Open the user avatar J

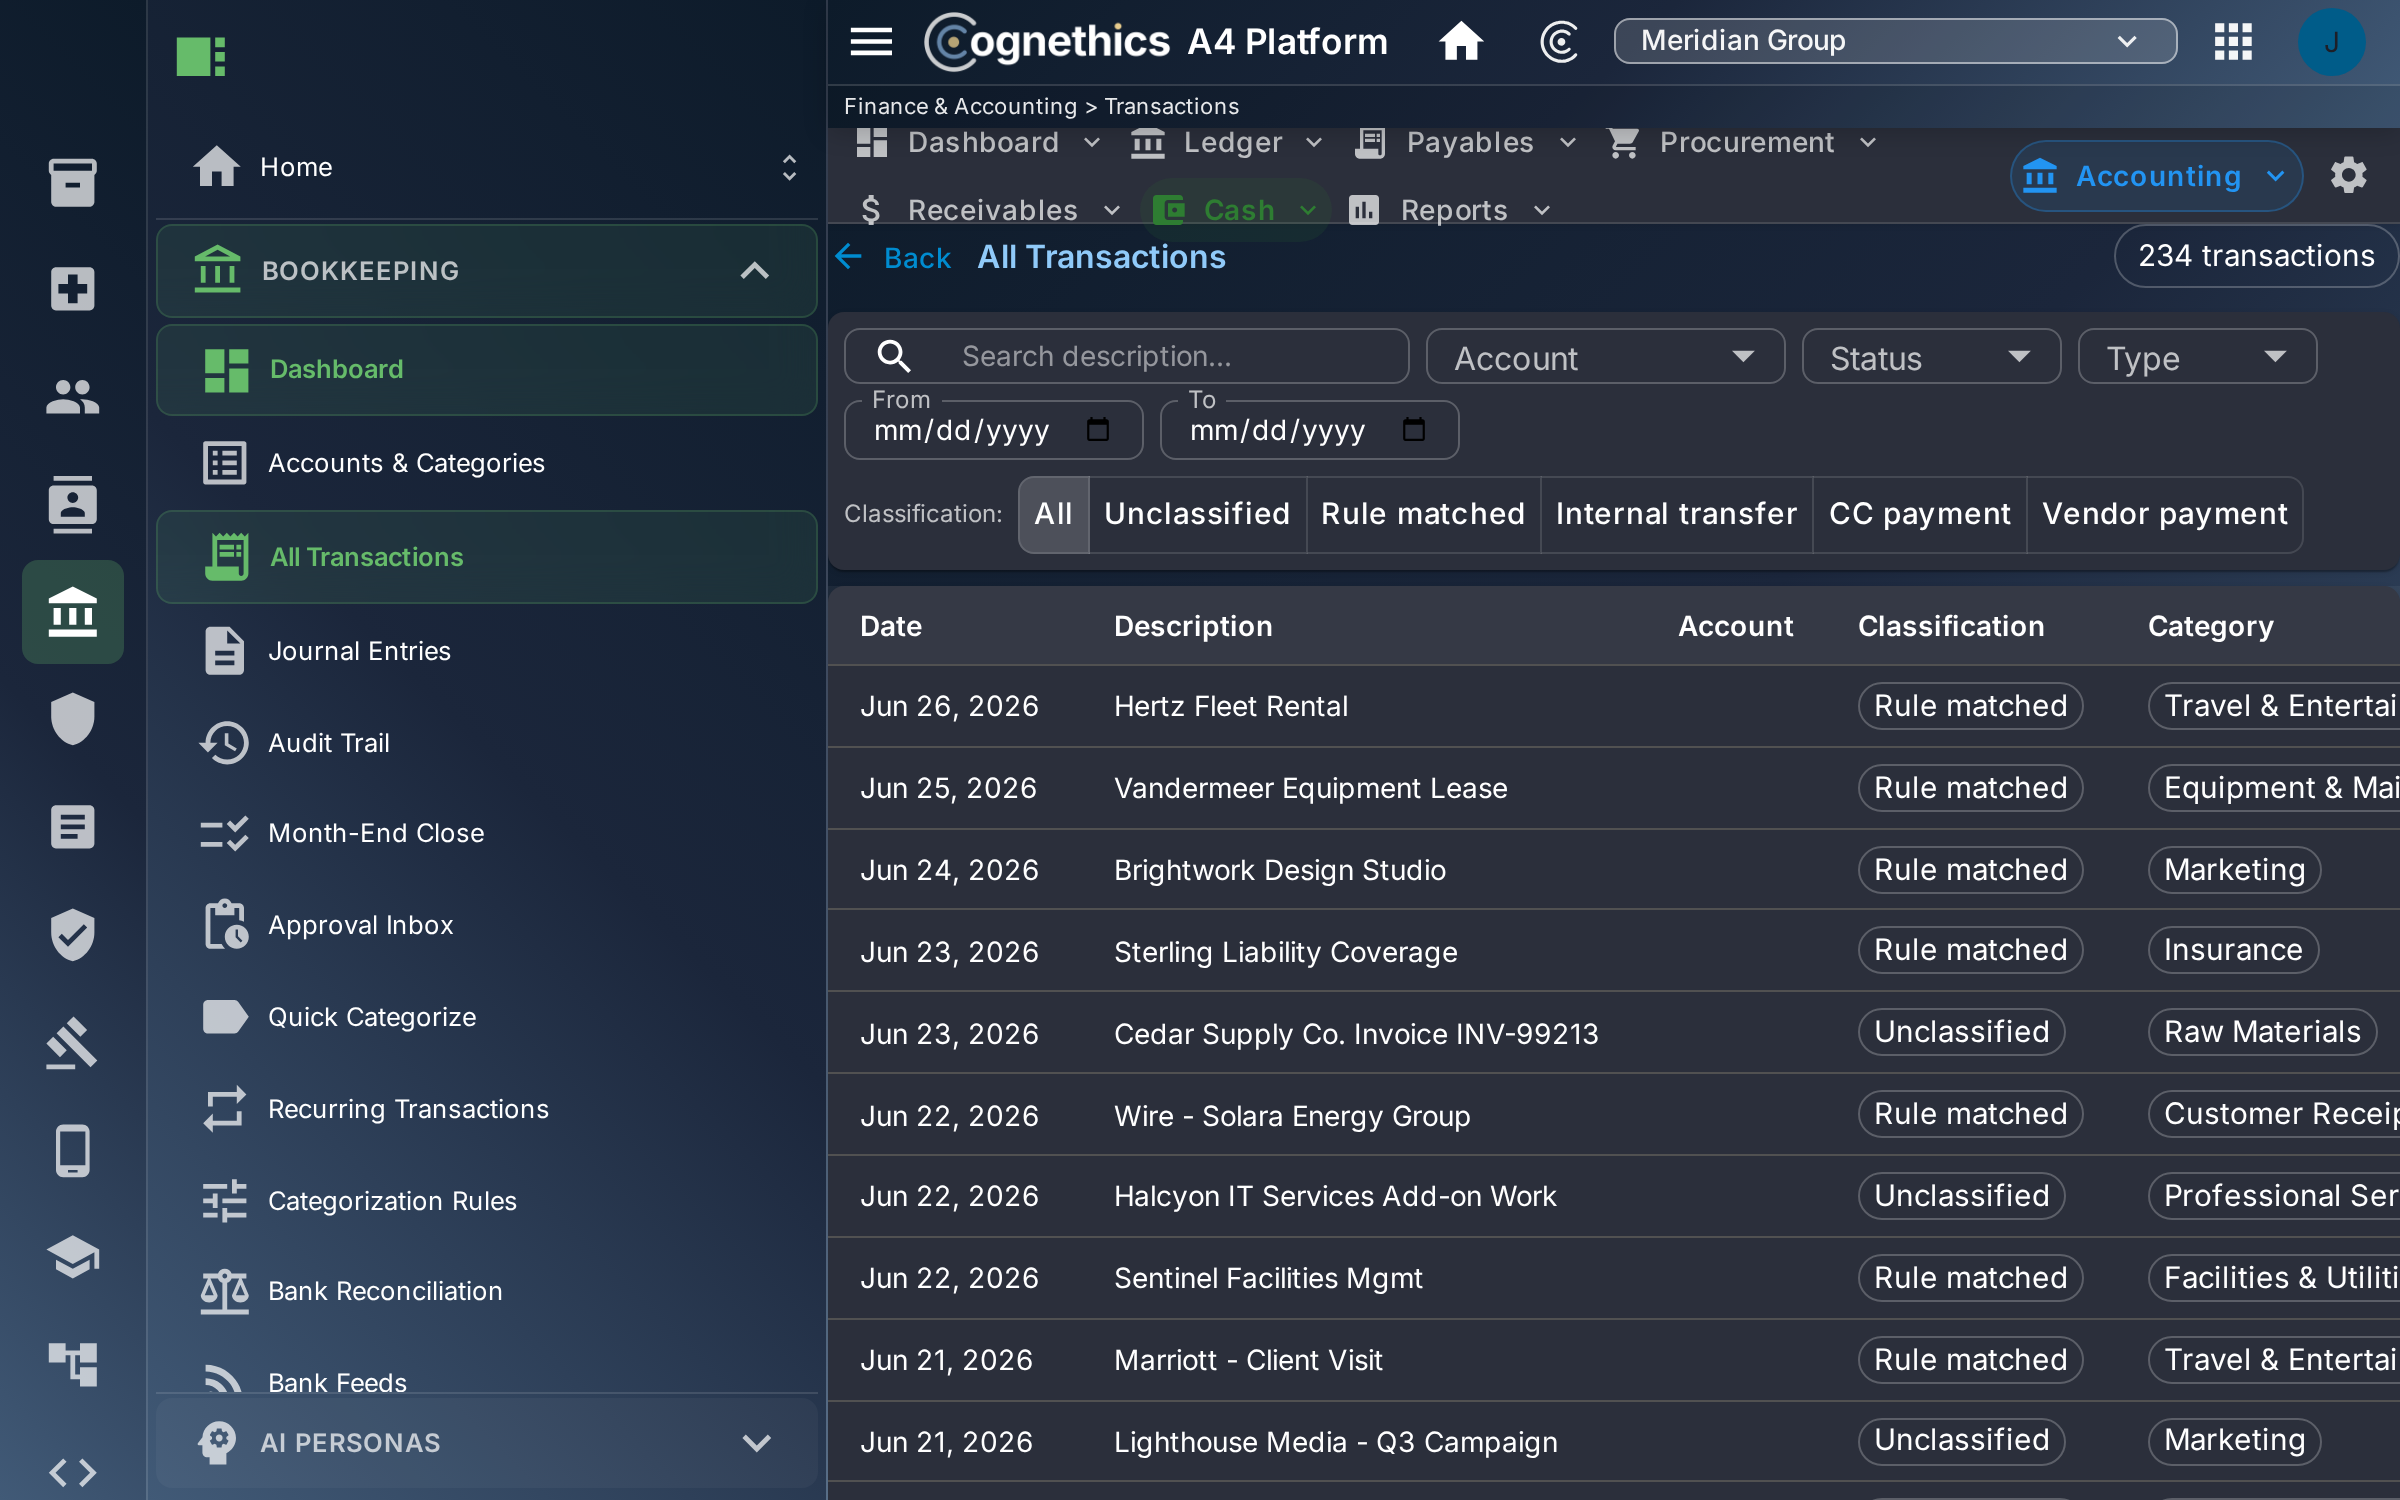click(x=2331, y=41)
